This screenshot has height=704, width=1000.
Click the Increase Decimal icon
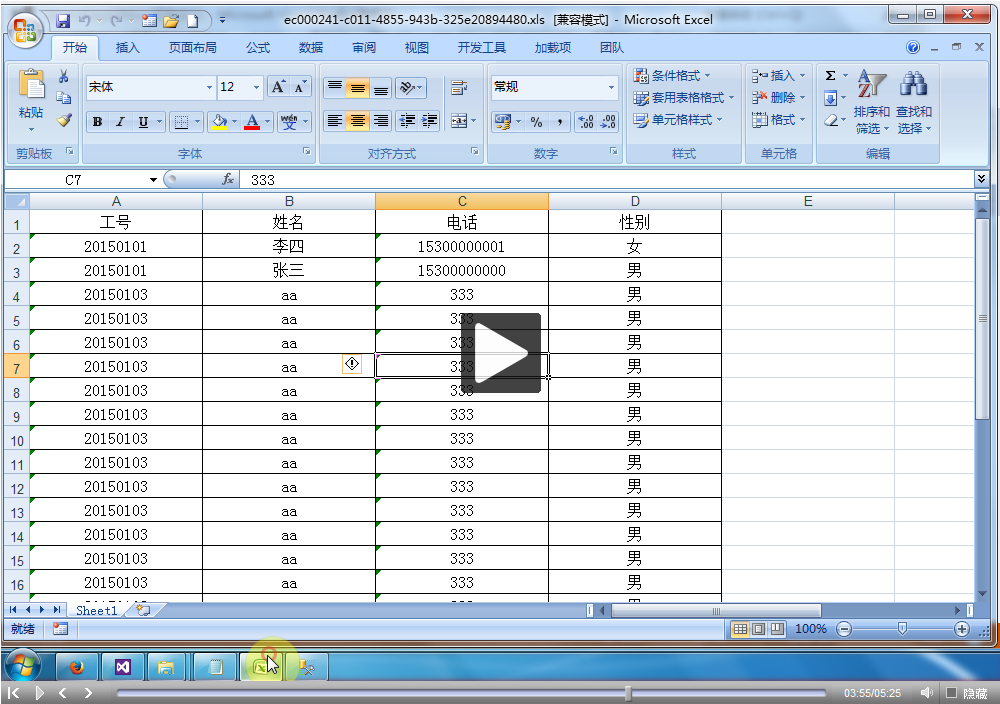click(x=586, y=121)
